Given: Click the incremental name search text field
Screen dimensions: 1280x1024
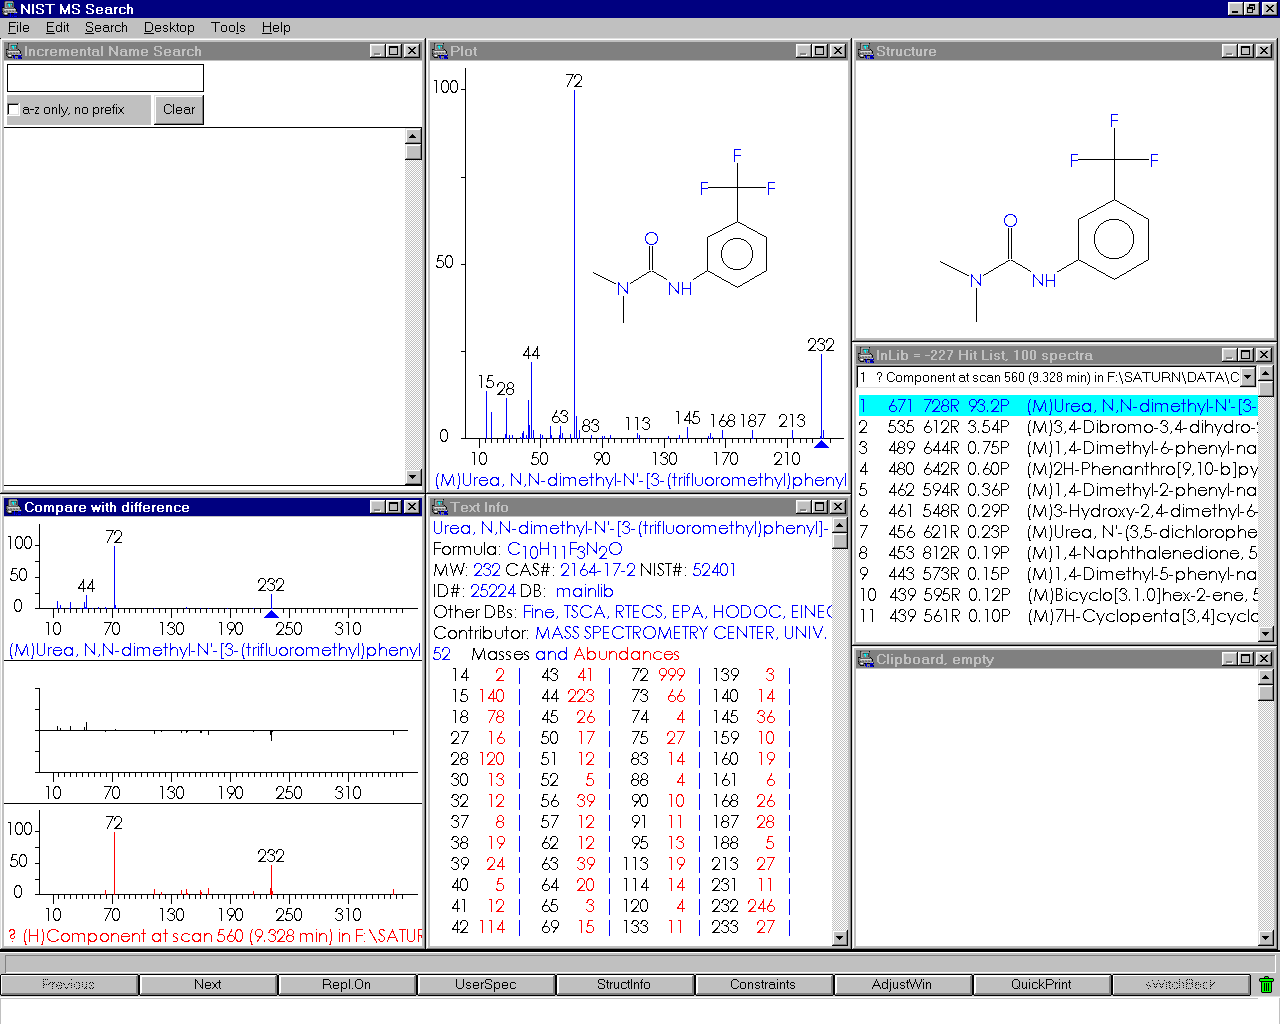Looking at the screenshot, I should tap(105, 78).
